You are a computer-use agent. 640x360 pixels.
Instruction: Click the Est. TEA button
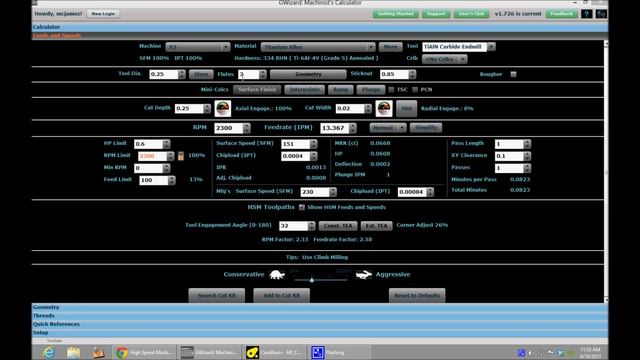point(376,226)
